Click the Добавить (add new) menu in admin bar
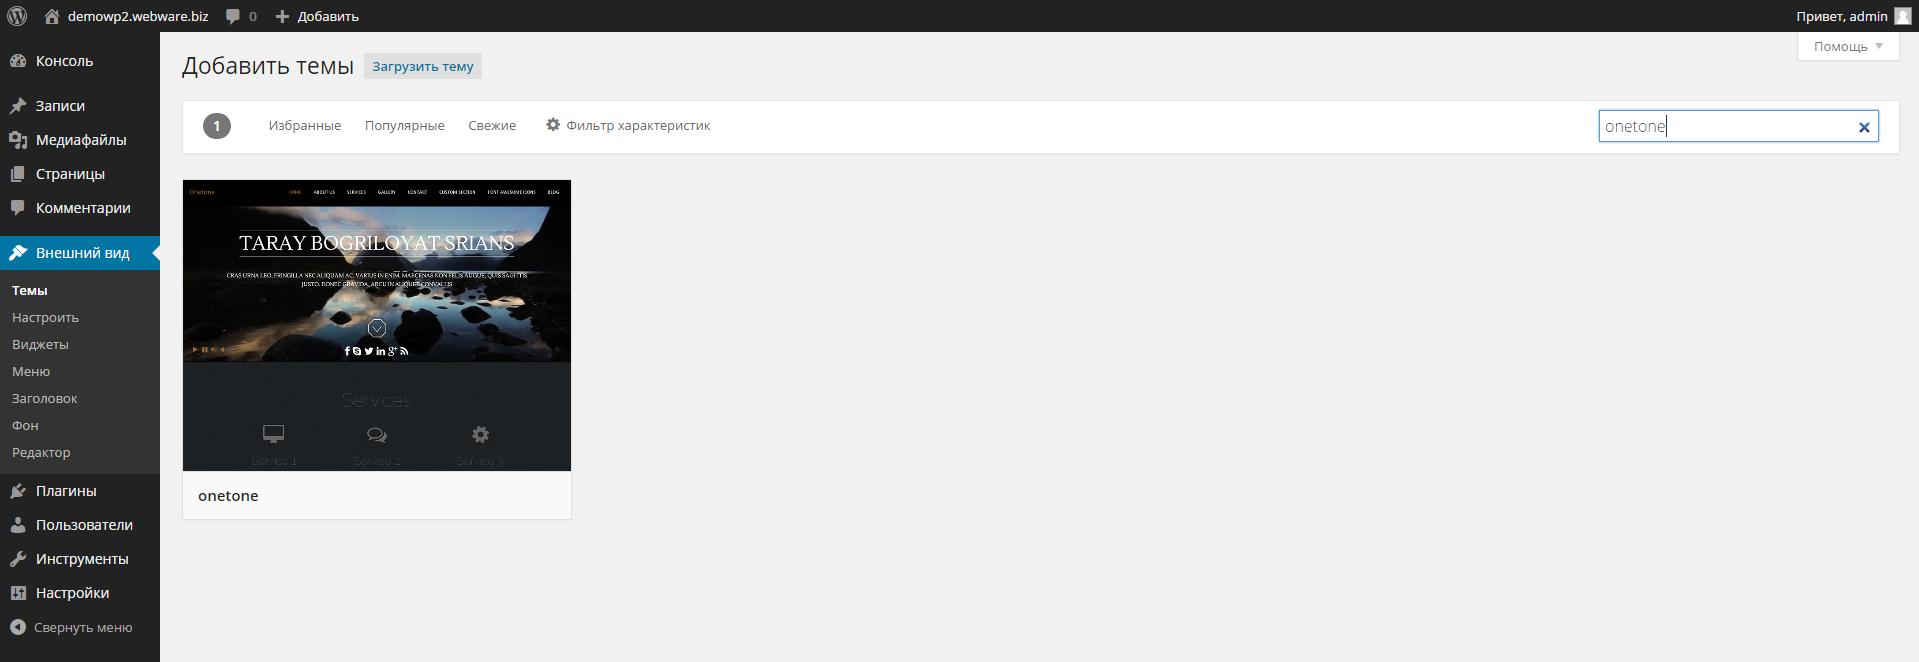 317,16
